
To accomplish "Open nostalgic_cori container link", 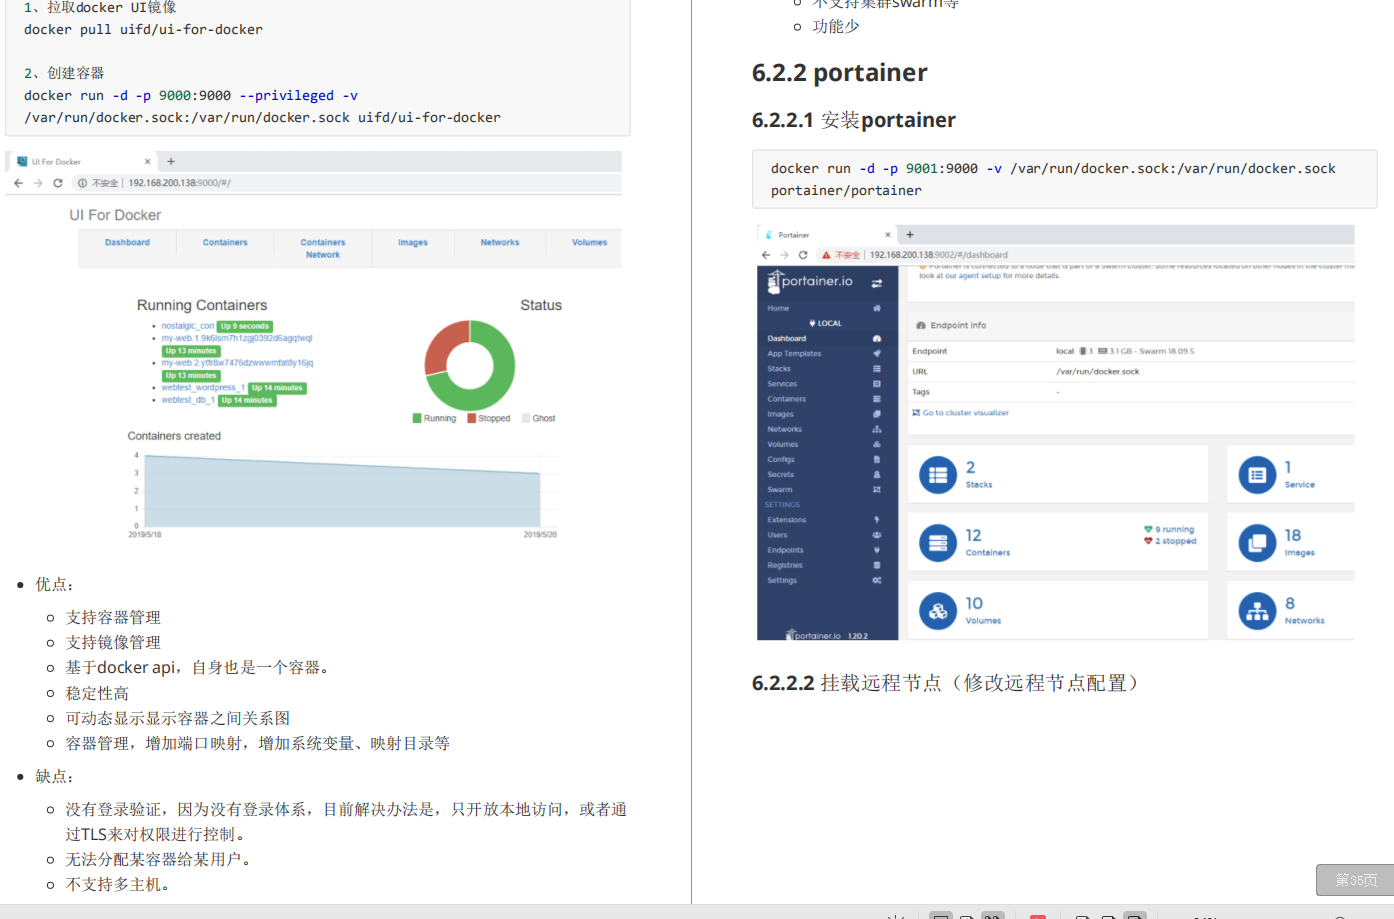I will (188, 326).
